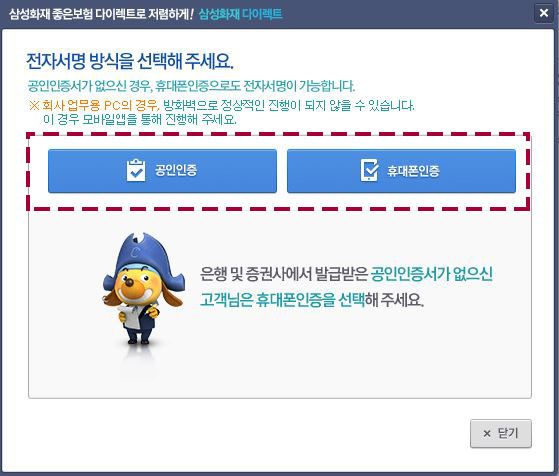Click the teal subheading about 휴대폰인증으로도 전자서명
559x476 pixels.
pyautogui.click(x=191, y=86)
